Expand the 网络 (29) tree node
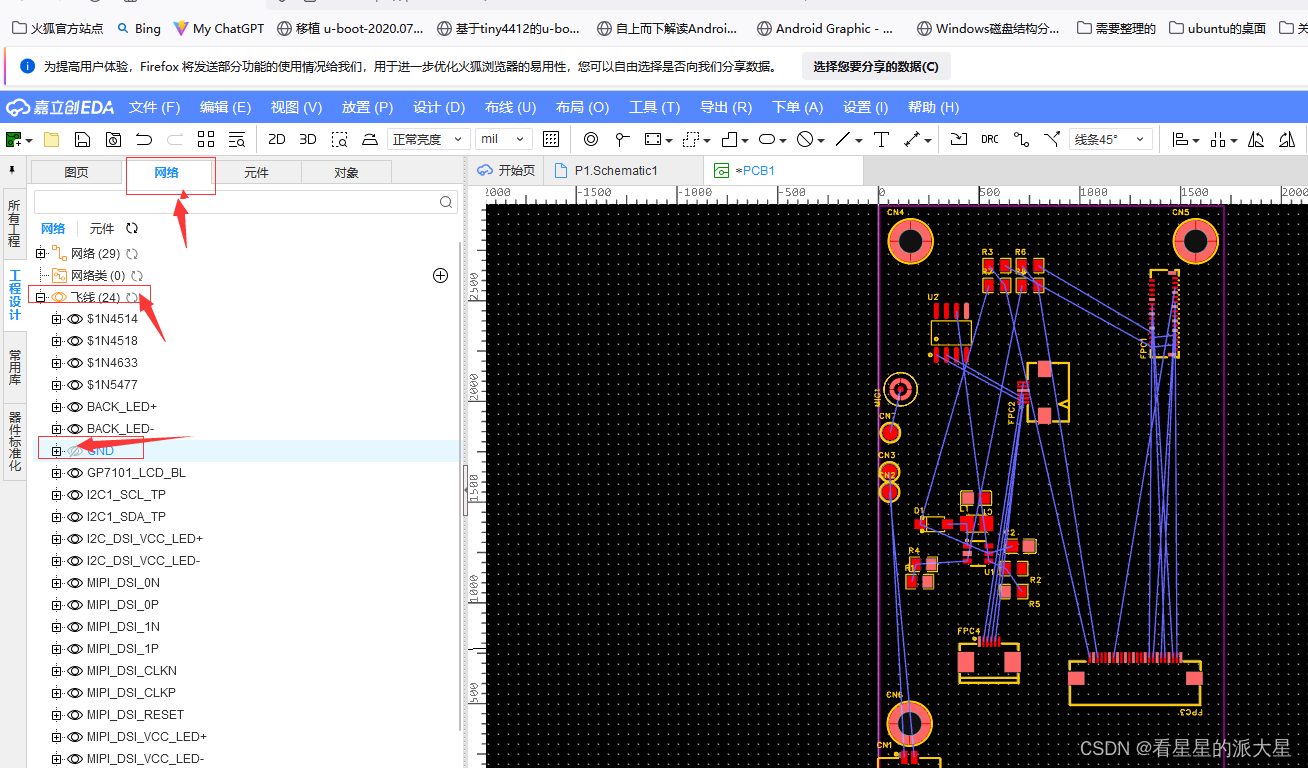The image size is (1308, 768). [x=41, y=254]
